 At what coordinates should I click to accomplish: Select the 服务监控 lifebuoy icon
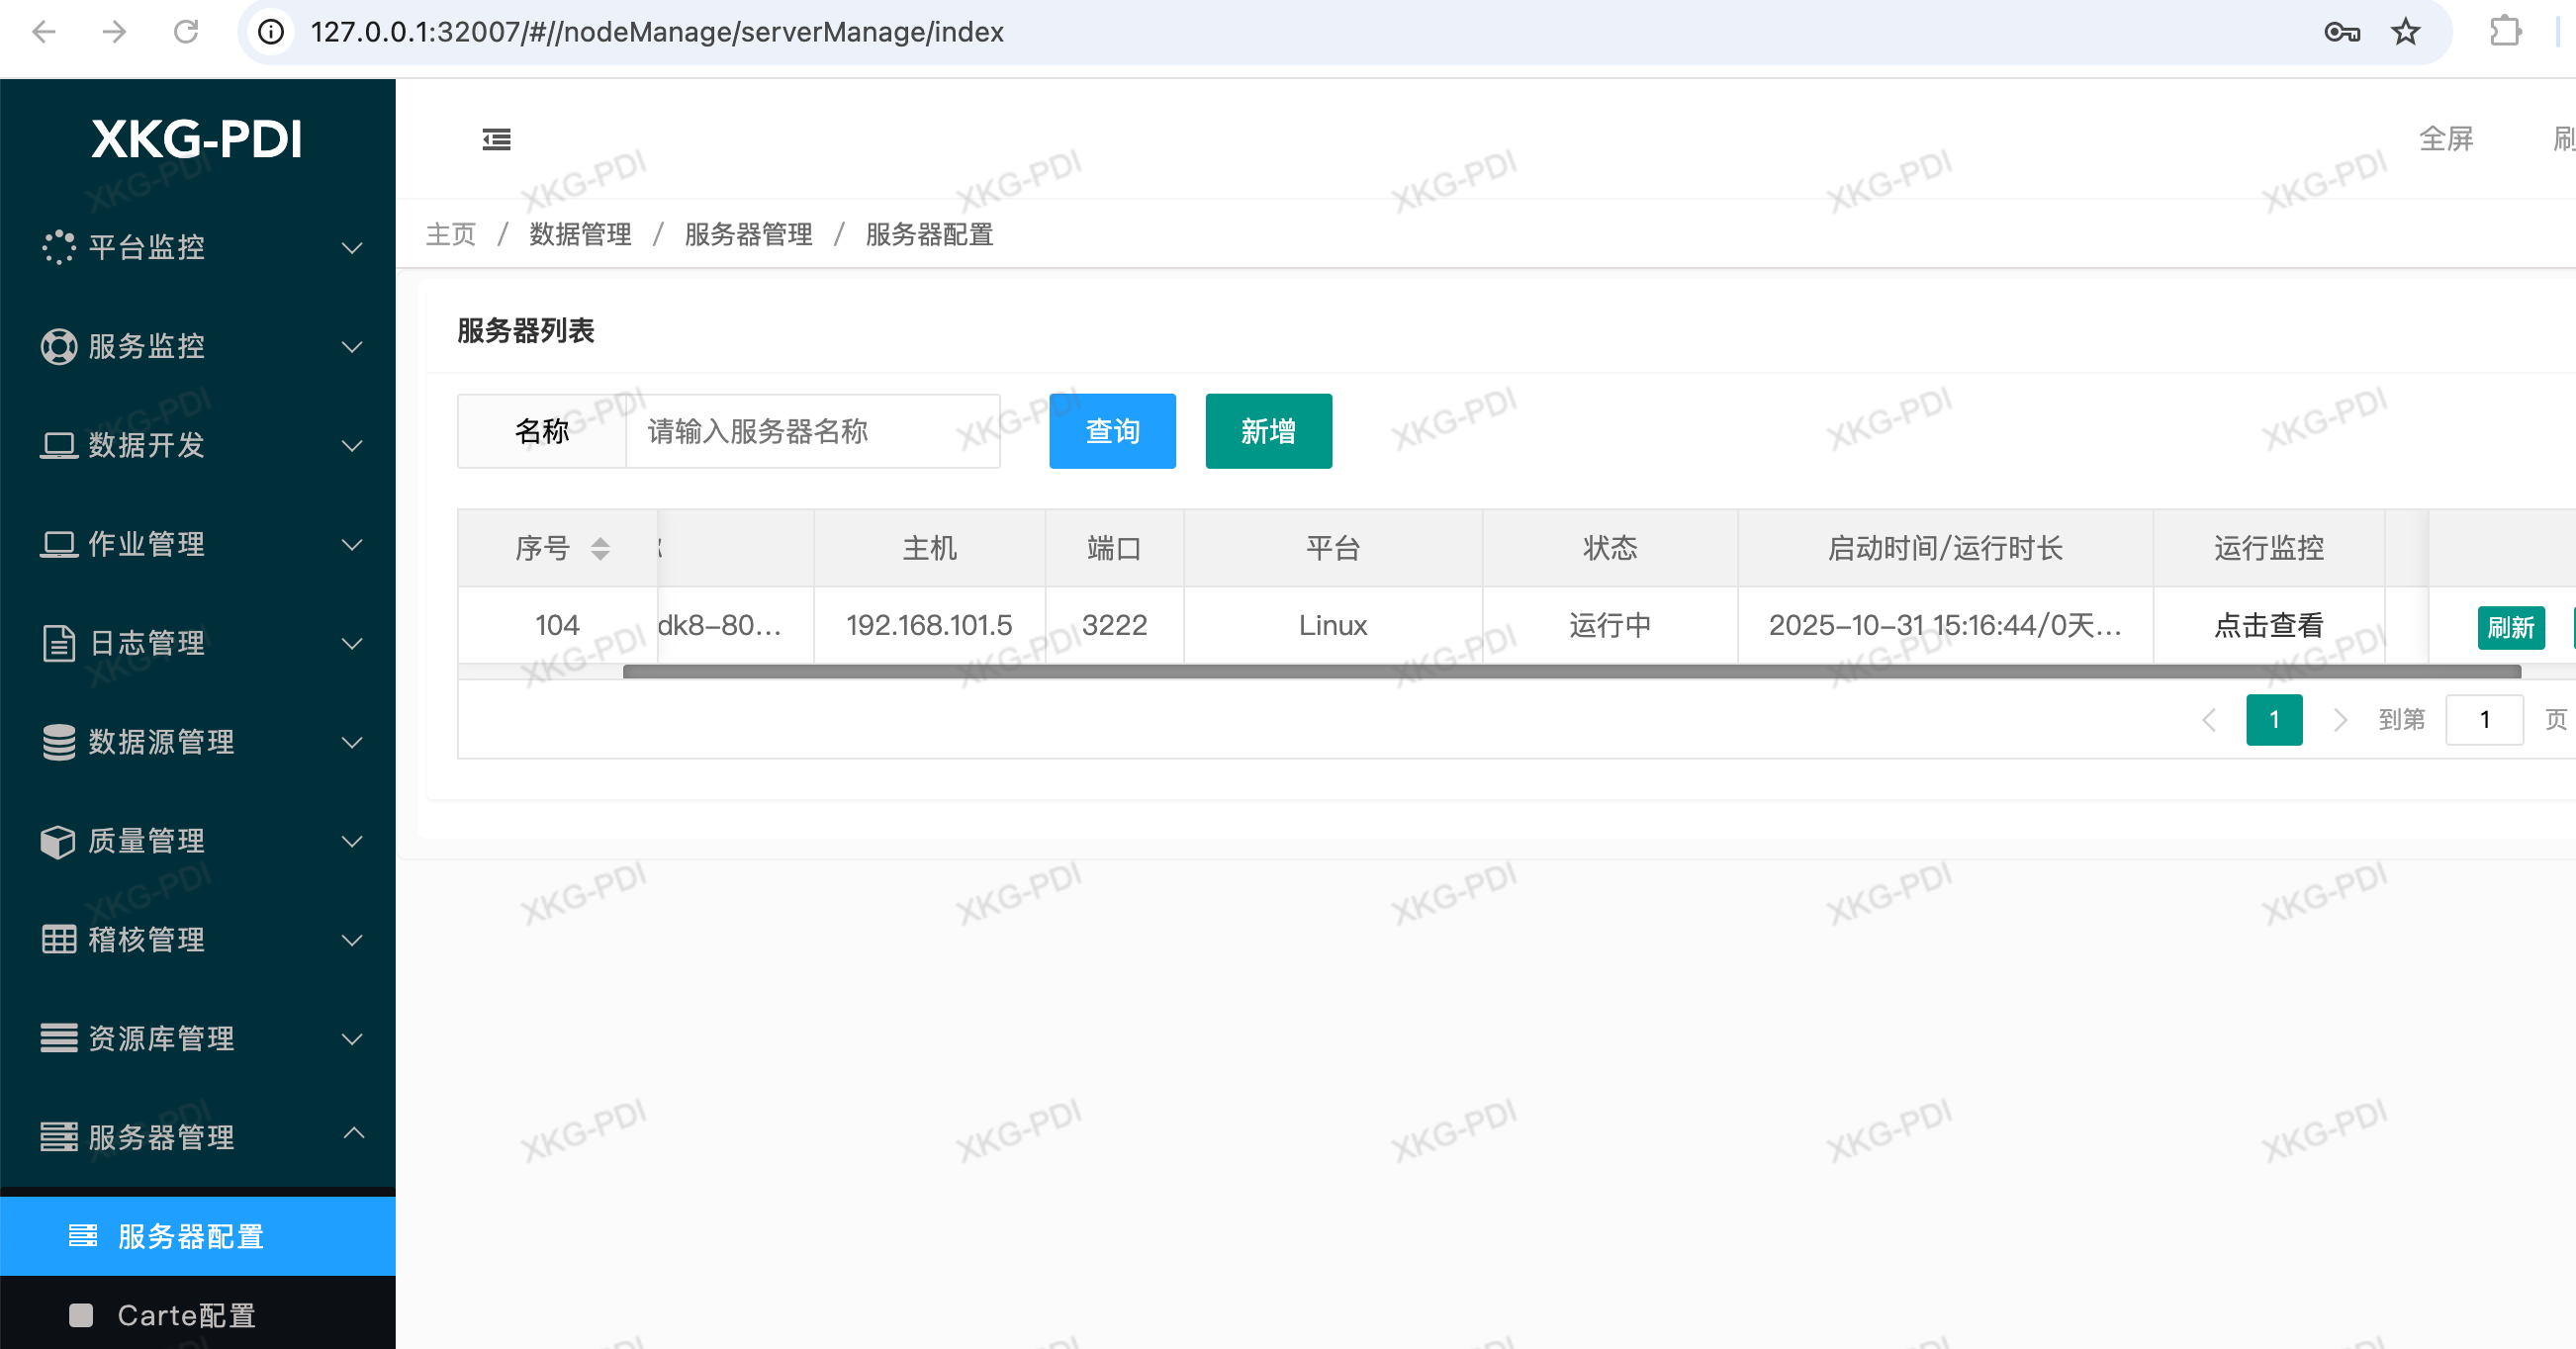60,346
